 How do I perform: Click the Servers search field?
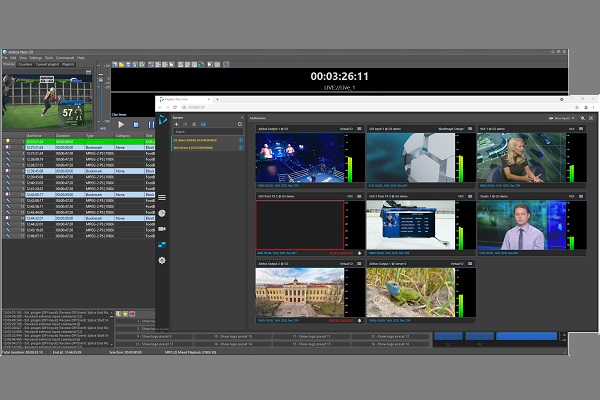click(x=207, y=132)
